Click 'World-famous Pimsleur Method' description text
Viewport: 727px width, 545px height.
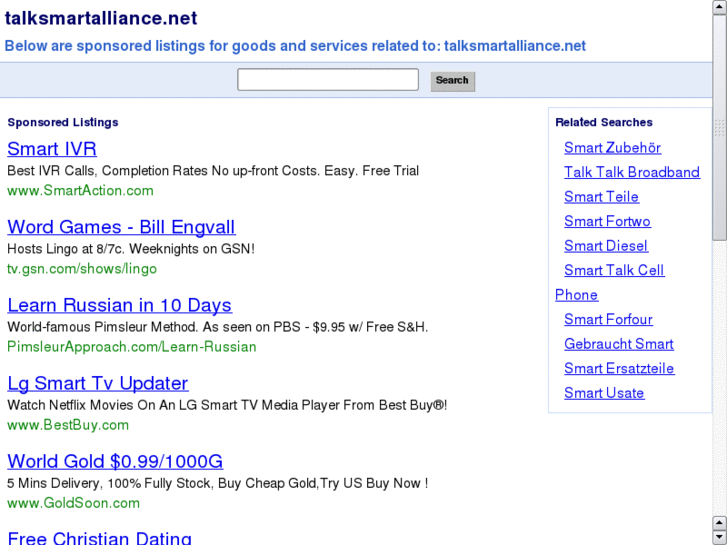click(x=217, y=327)
